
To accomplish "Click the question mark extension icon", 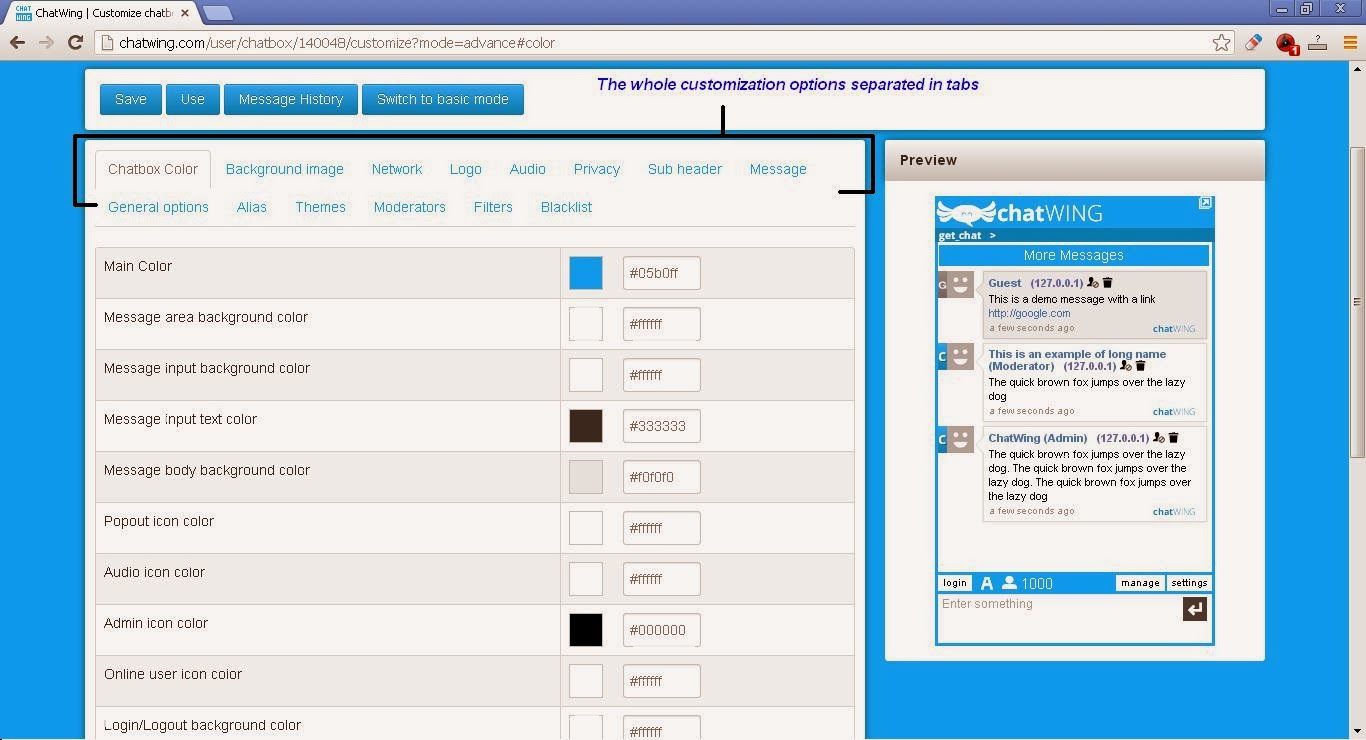I will (1318, 42).
